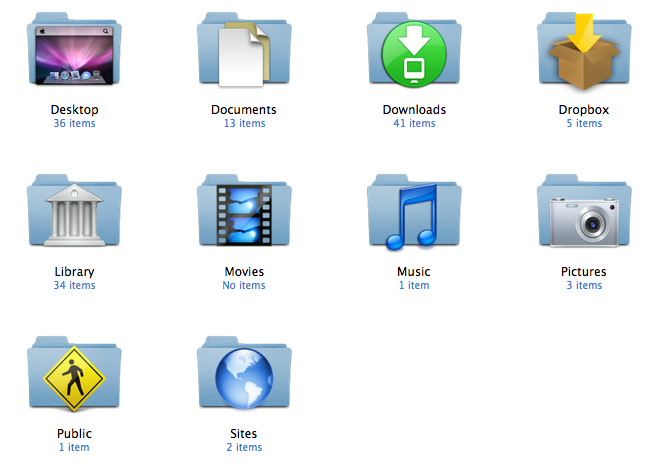The width and height of the screenshot is (664, 473).
Task: Click the "3 items" count under Pictures
Action: coord(584,285)
